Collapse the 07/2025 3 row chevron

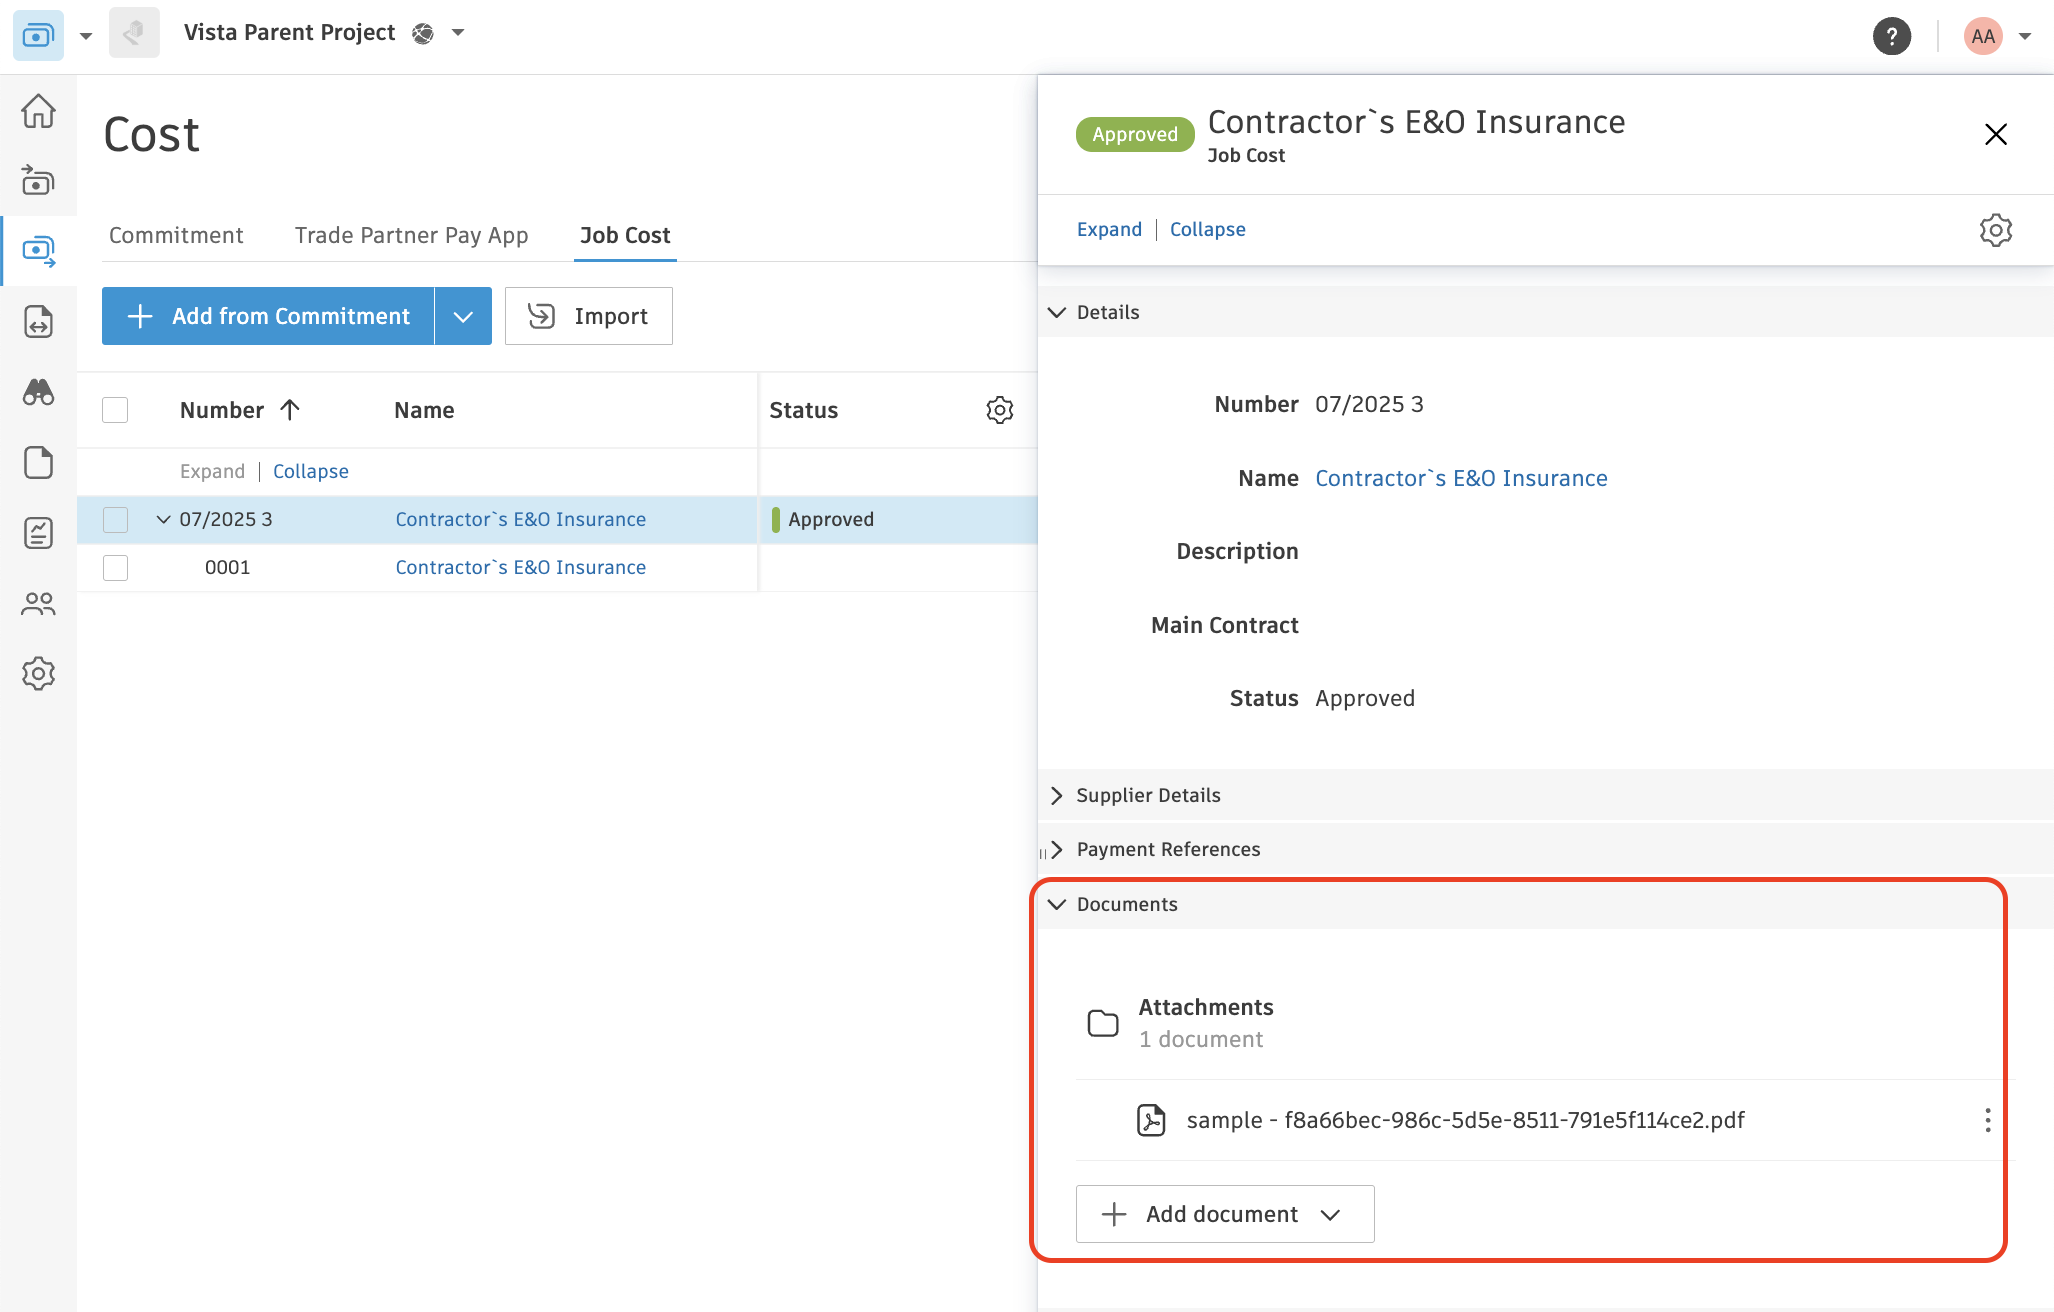tap(163, 519)
